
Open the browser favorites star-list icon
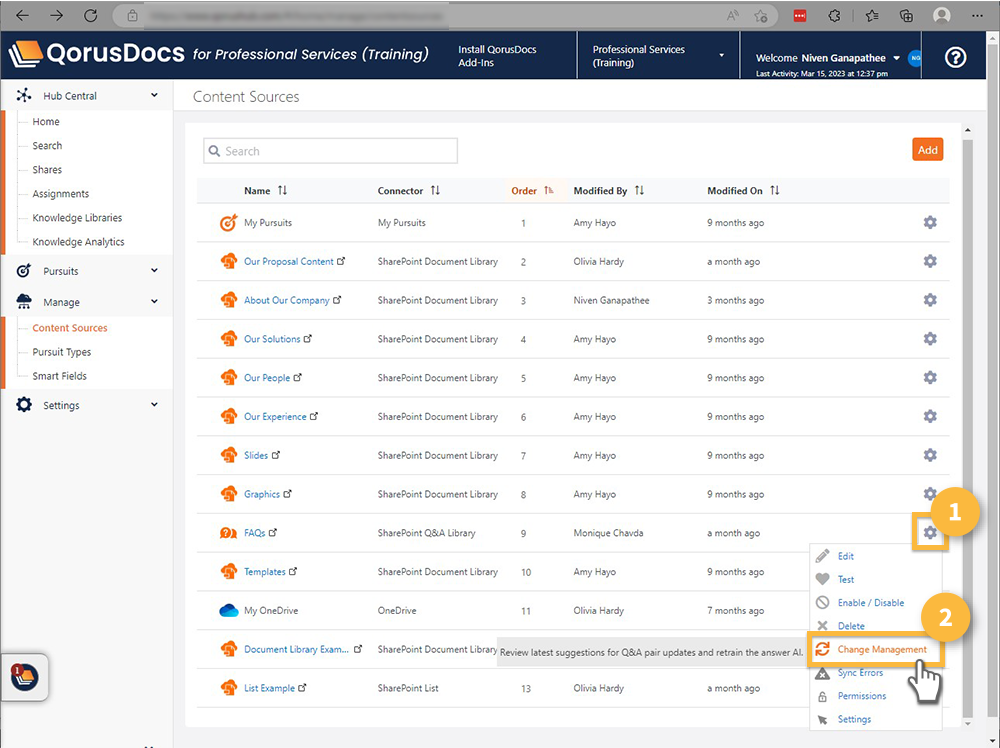point(871,16)
